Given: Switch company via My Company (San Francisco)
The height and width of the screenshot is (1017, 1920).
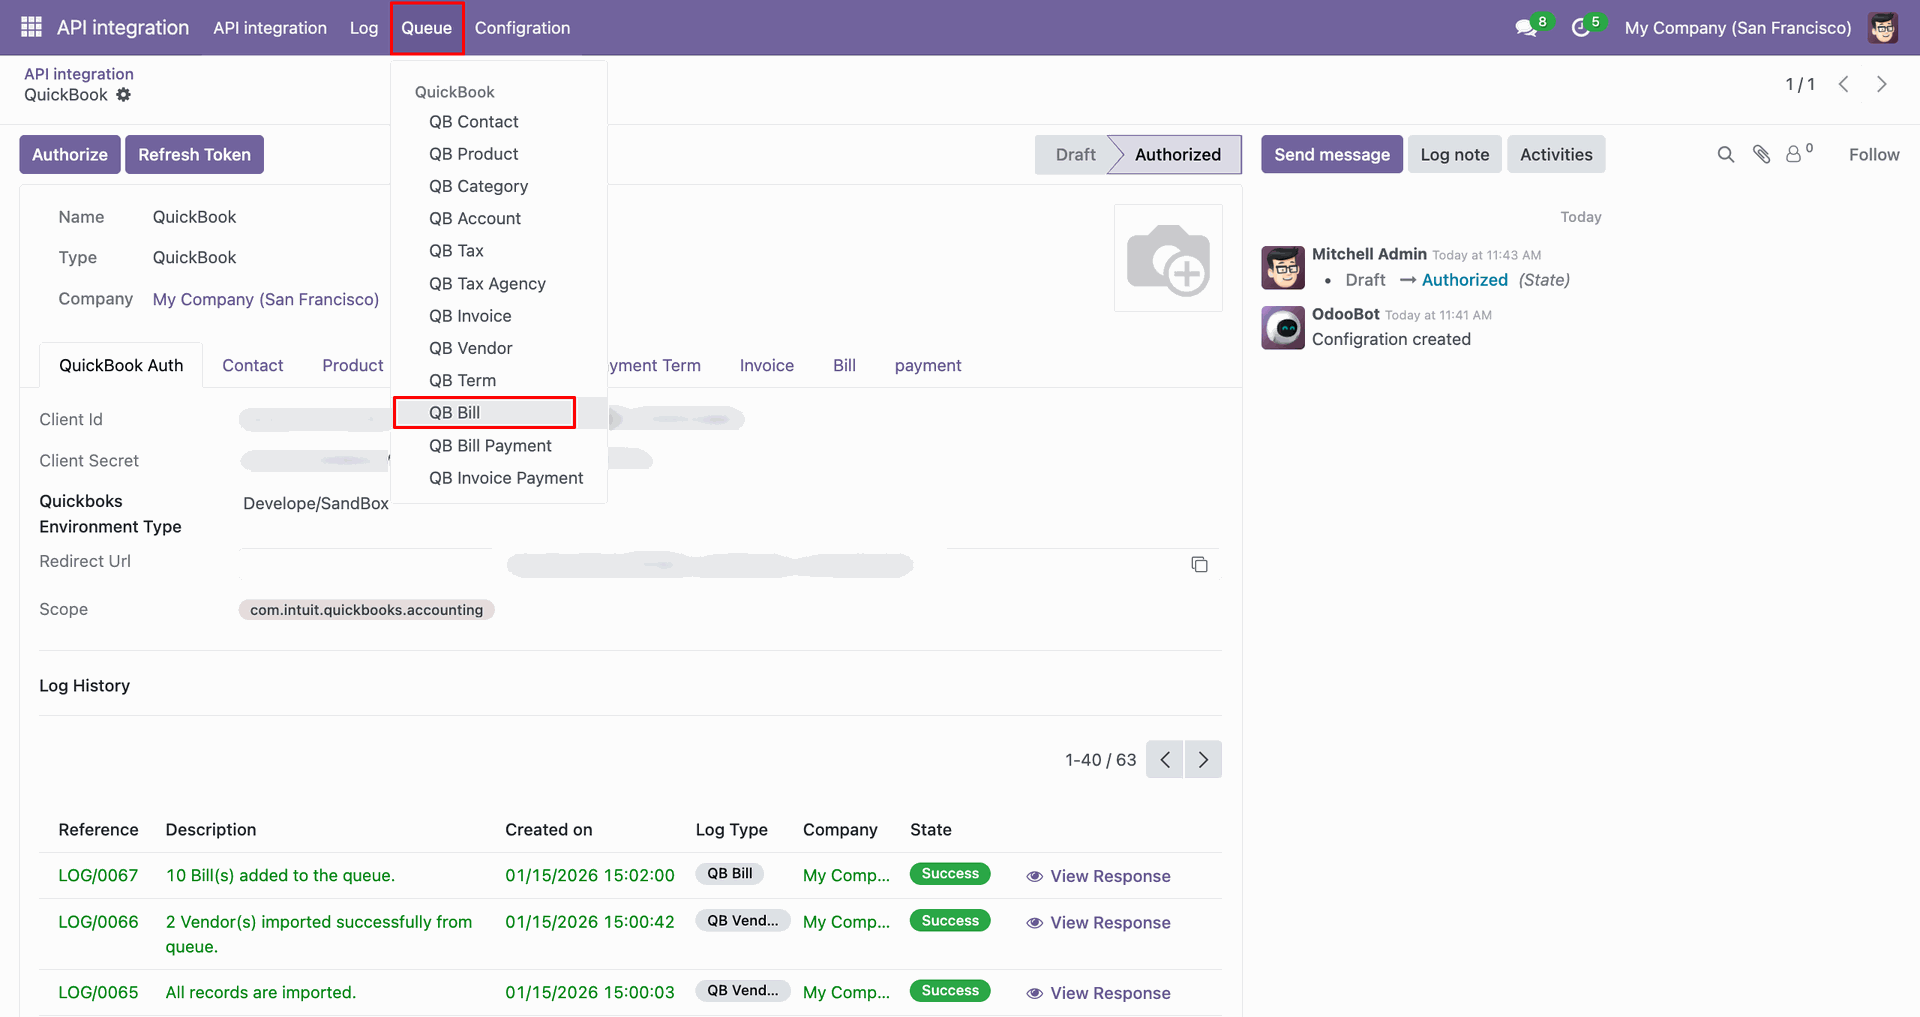Looking at the screenshot, I should pos(1738,28).
